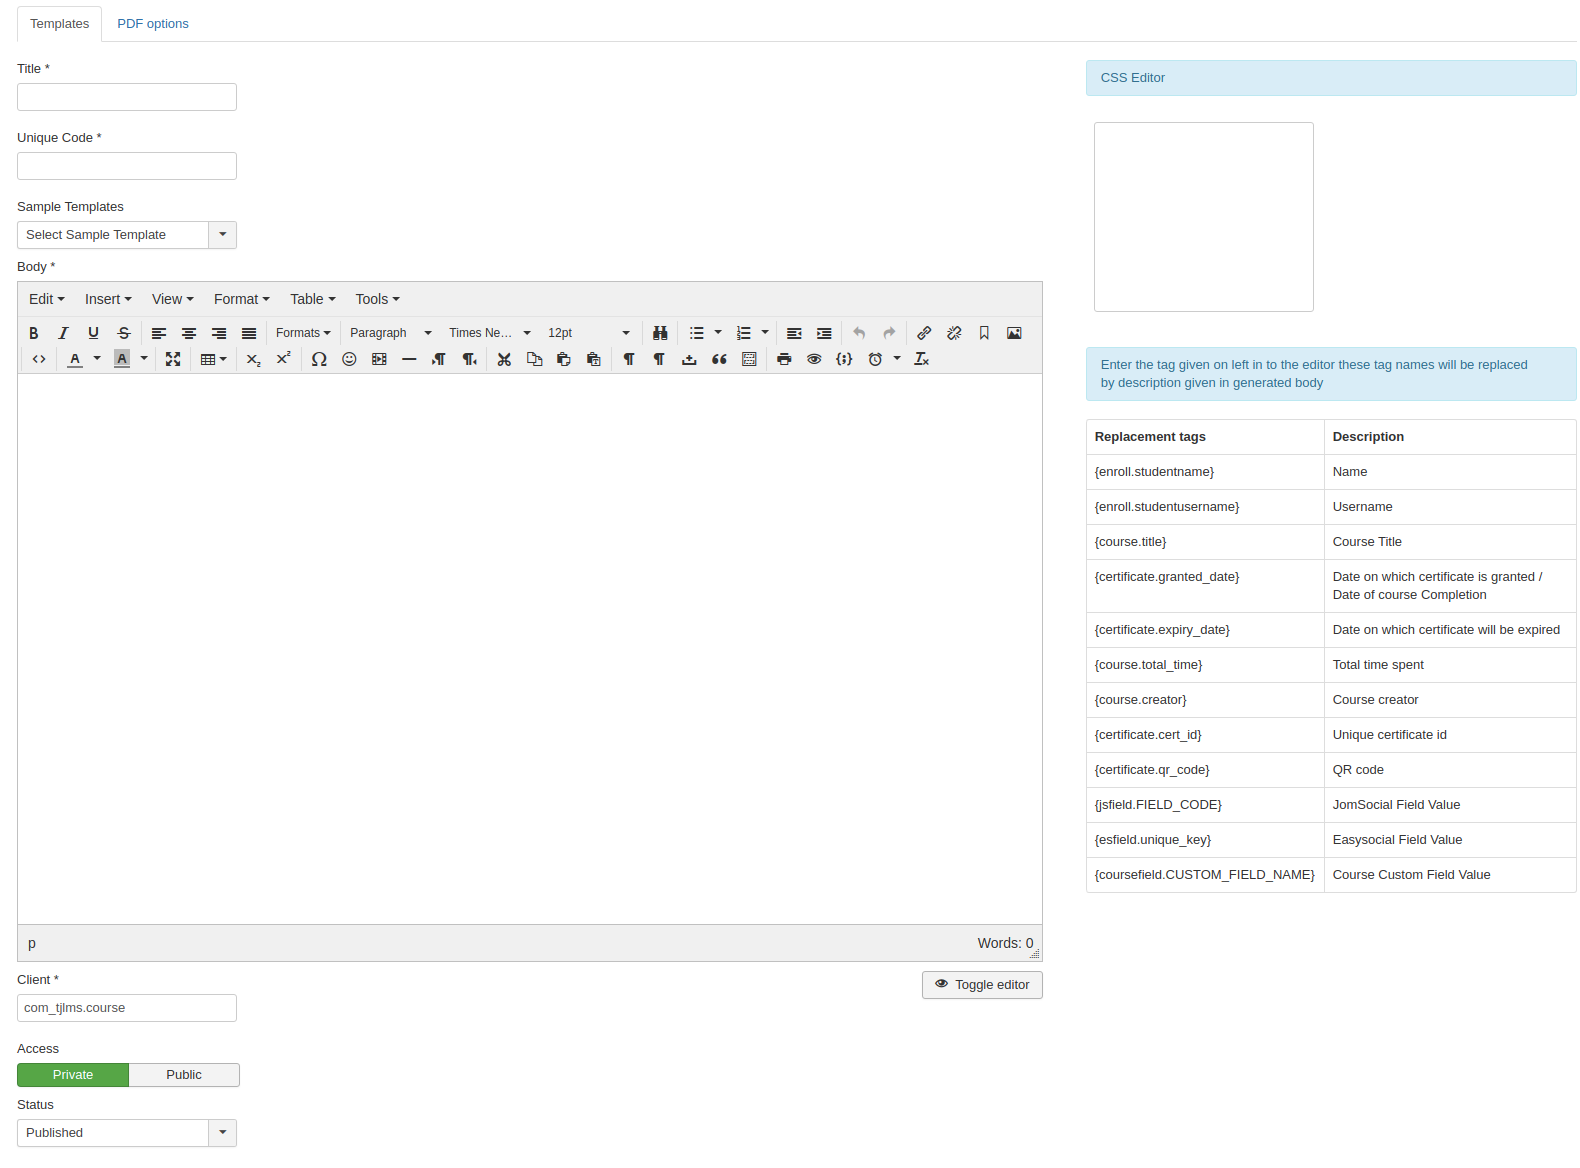Open source code view icon
Screen dimensions: 1580x1168
(39, 359)
